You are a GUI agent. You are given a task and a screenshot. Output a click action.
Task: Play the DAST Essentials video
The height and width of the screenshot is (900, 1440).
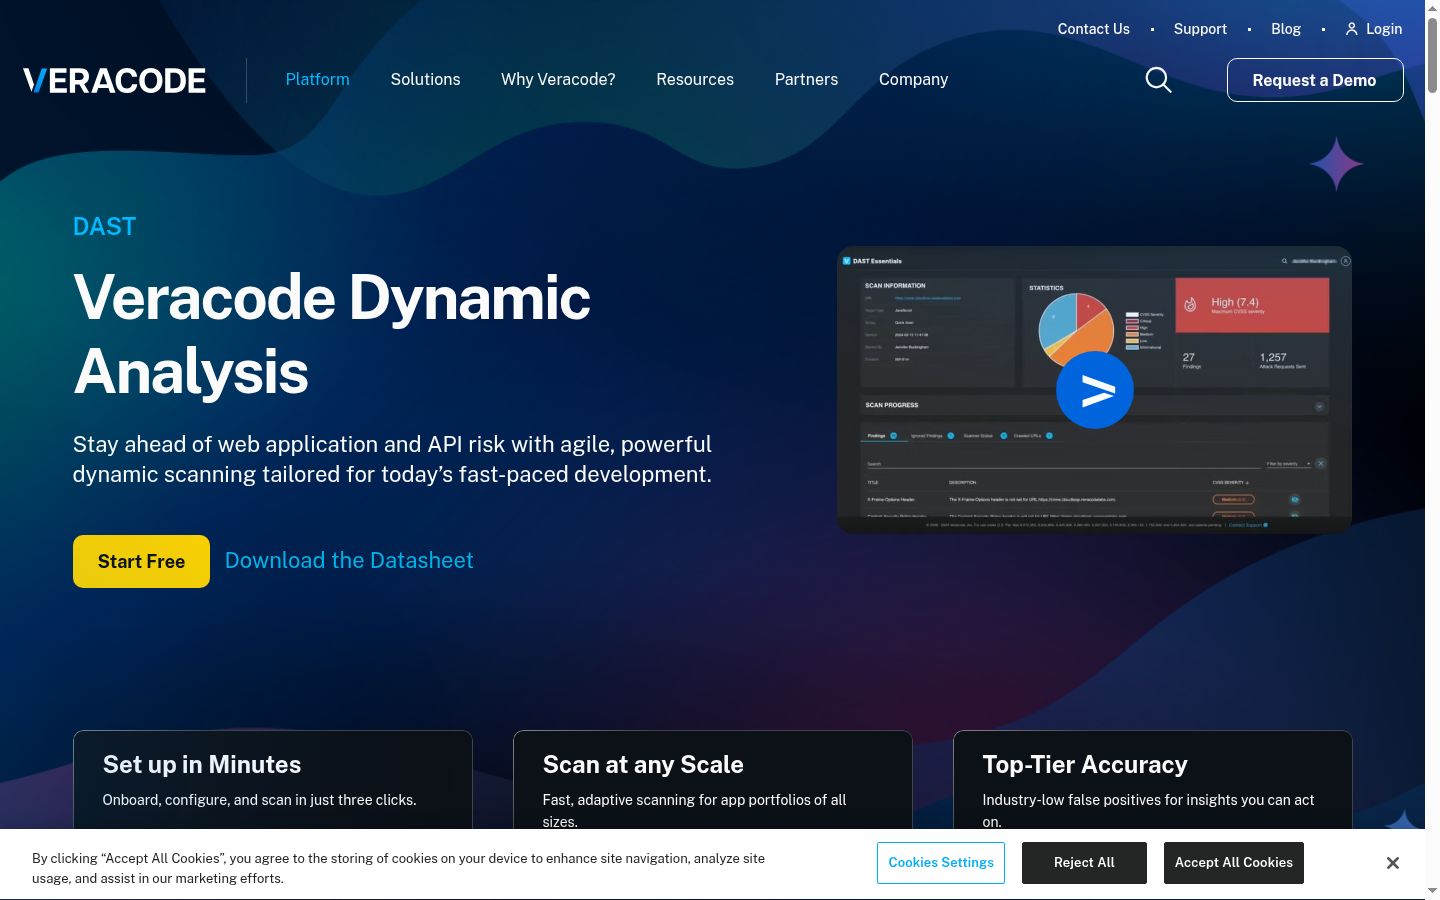pyautogui.click(x=1095, y=390)
